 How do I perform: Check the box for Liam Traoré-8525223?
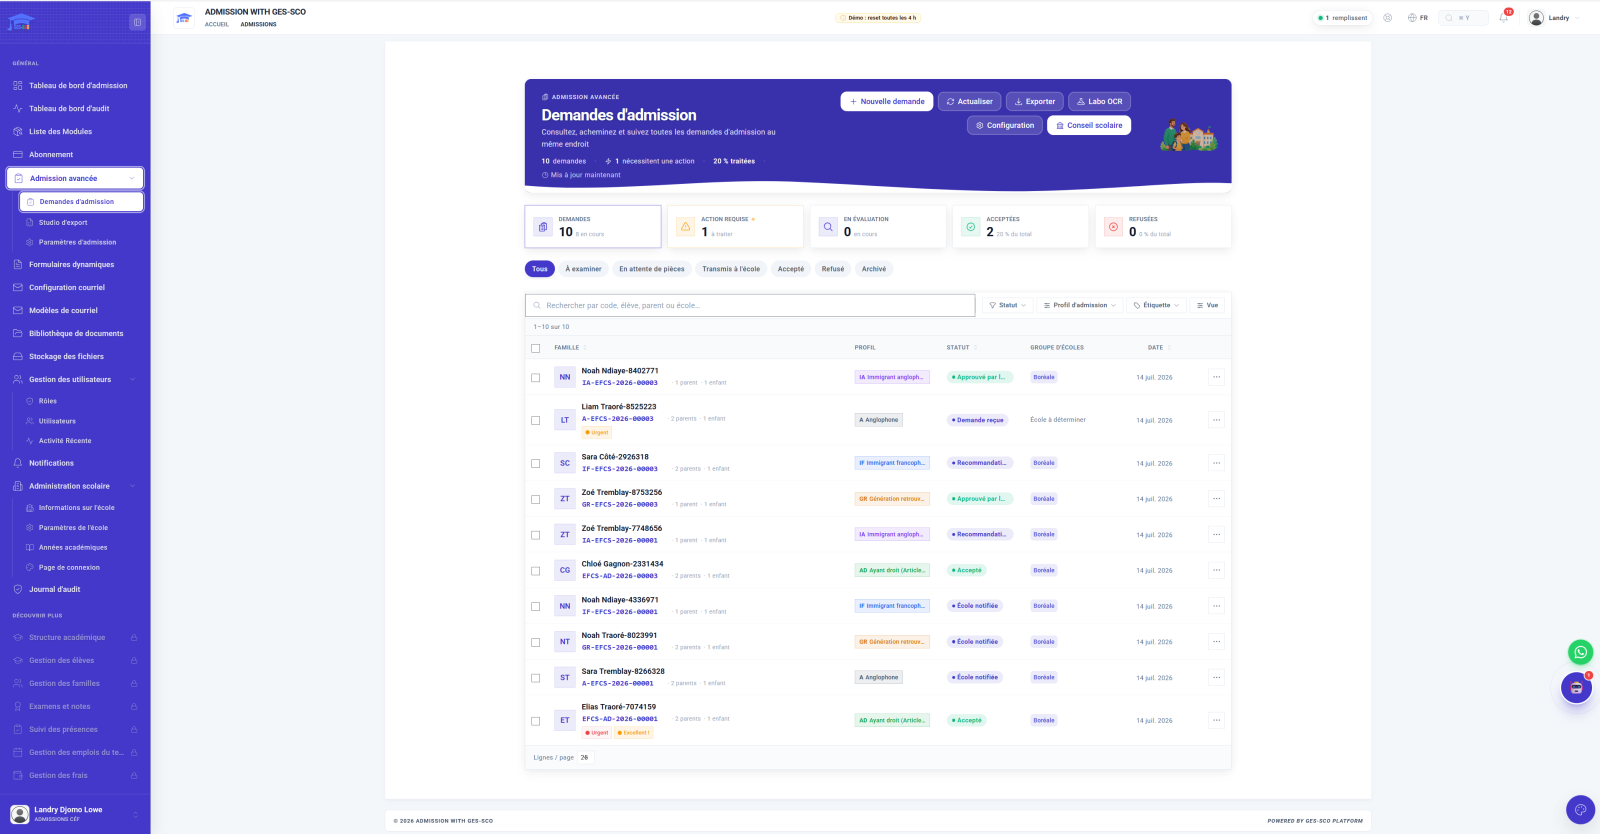(535, 421)
